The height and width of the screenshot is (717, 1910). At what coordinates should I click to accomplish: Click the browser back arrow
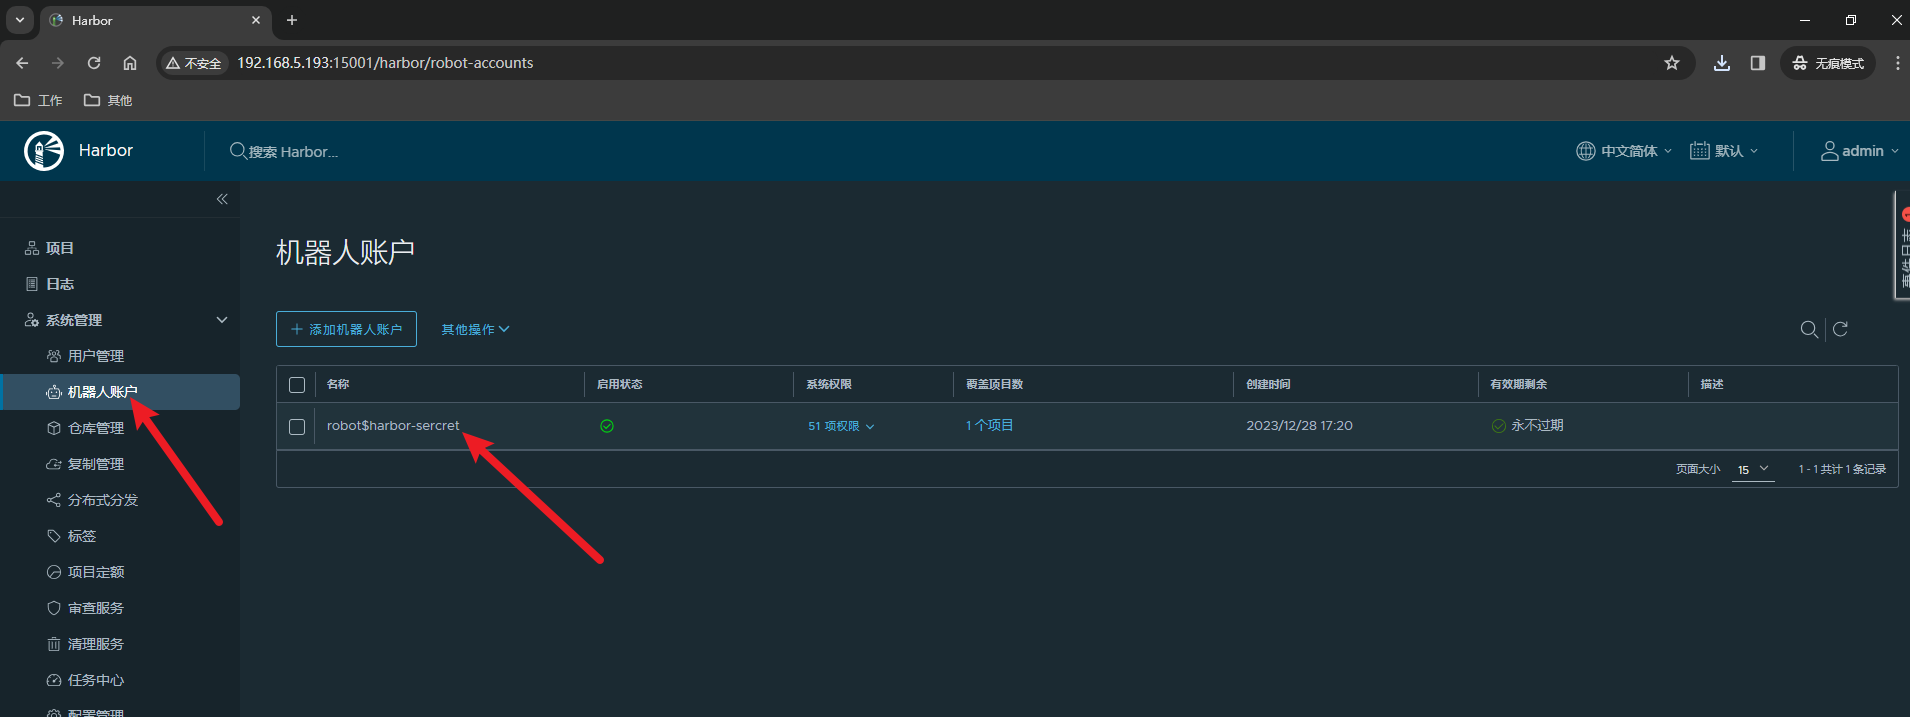(22, 63)
